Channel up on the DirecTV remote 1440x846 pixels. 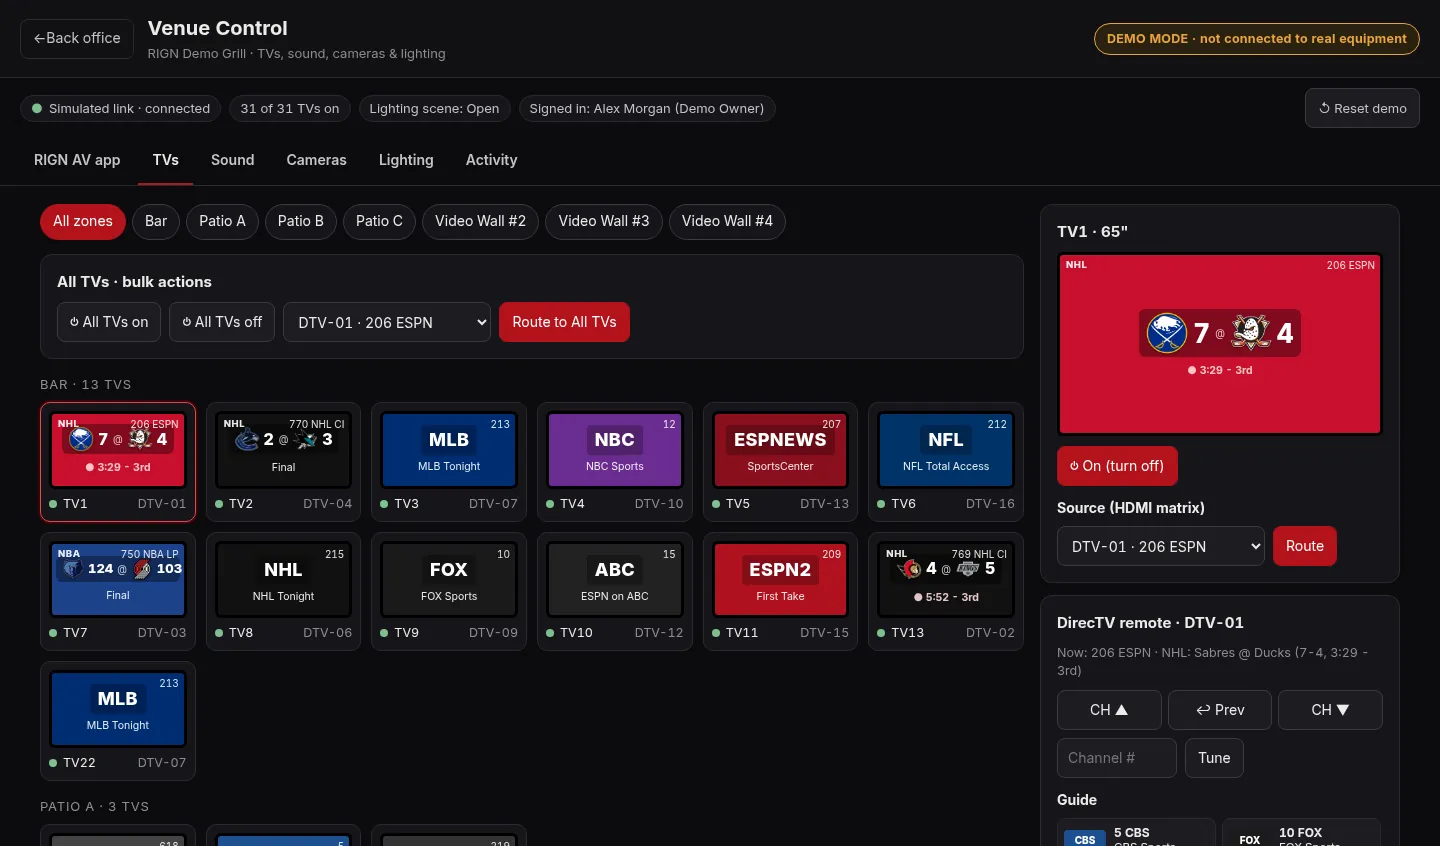click(x=1109, y=710)
